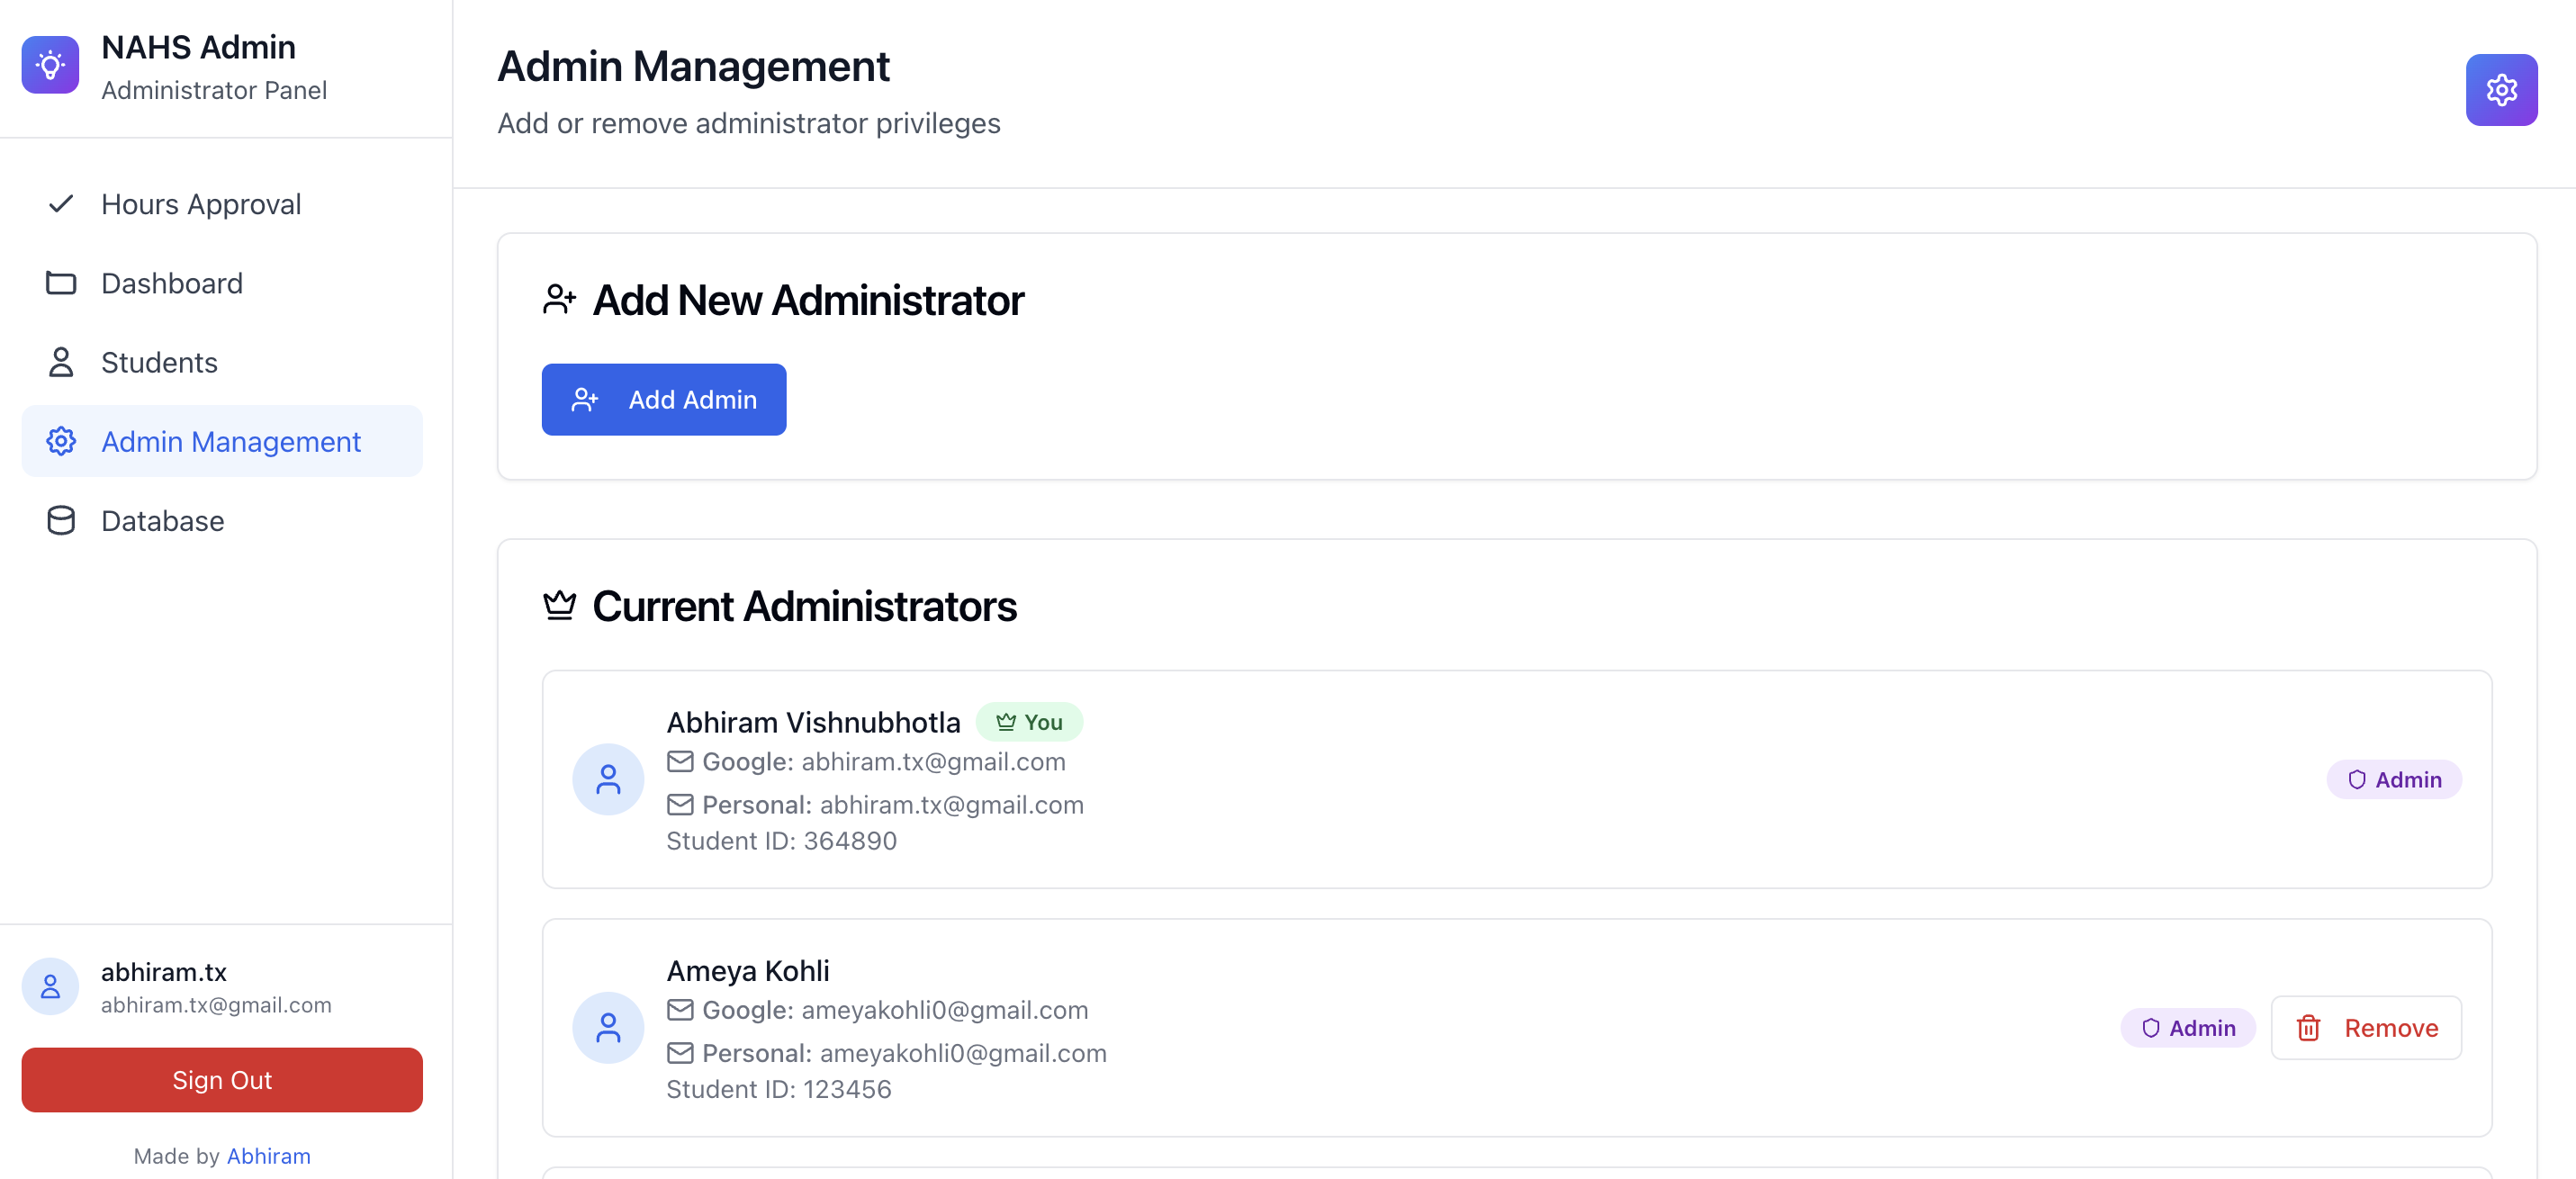Select the Students person icon
The image size is (2576, 1179).
tap(61, 362)
